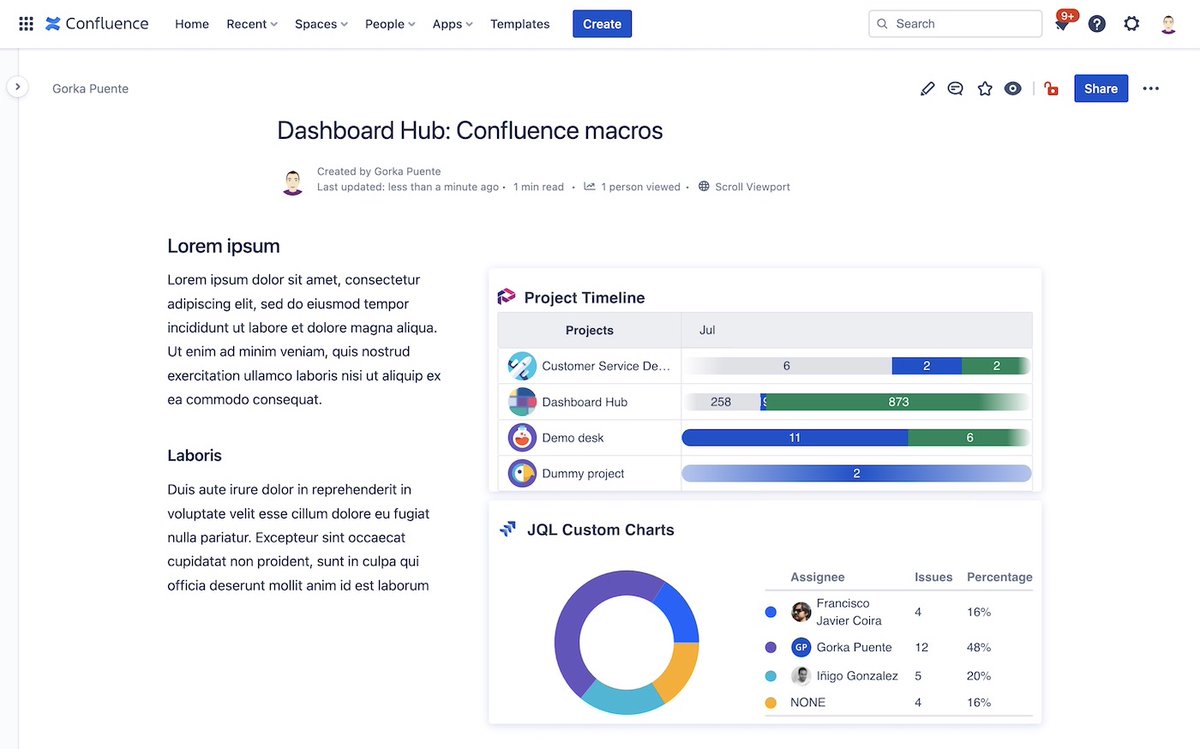Viewport: 1200px width, 749px height.
Task: Open the user profile avatar menu
Action: pyautogui.click(x=1168, y=24)
